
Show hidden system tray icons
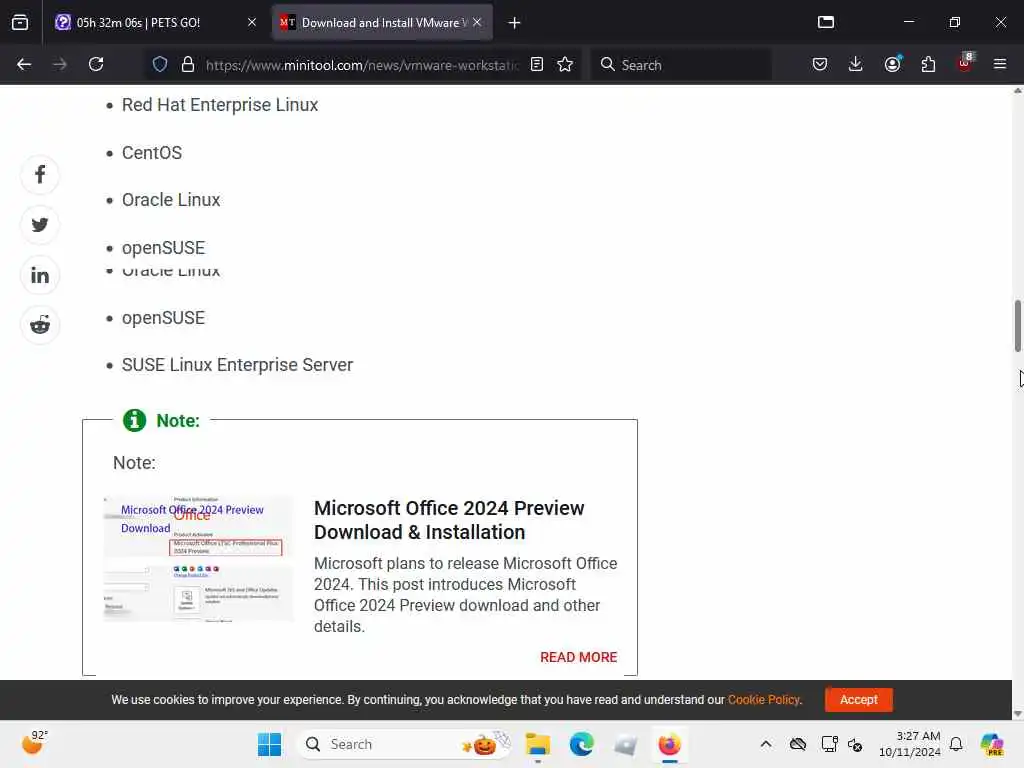point(766,744)
